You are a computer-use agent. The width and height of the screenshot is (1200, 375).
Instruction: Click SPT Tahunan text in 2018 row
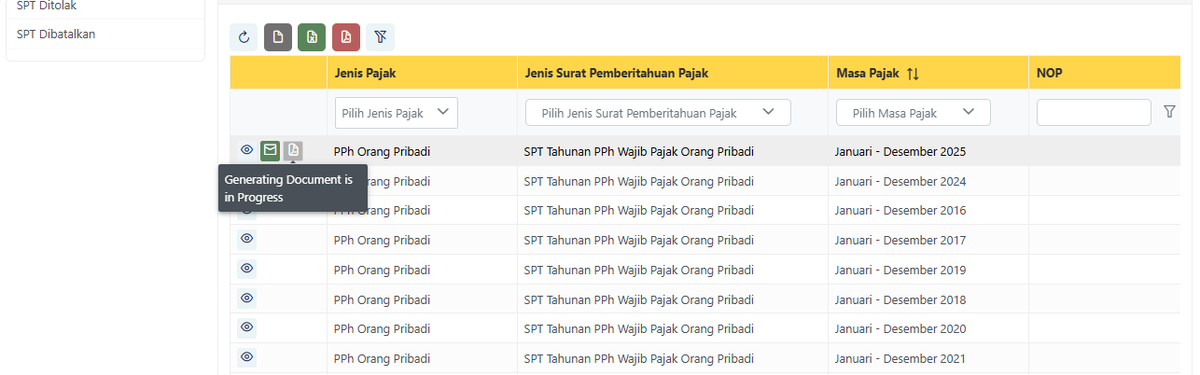pos(638,300)
